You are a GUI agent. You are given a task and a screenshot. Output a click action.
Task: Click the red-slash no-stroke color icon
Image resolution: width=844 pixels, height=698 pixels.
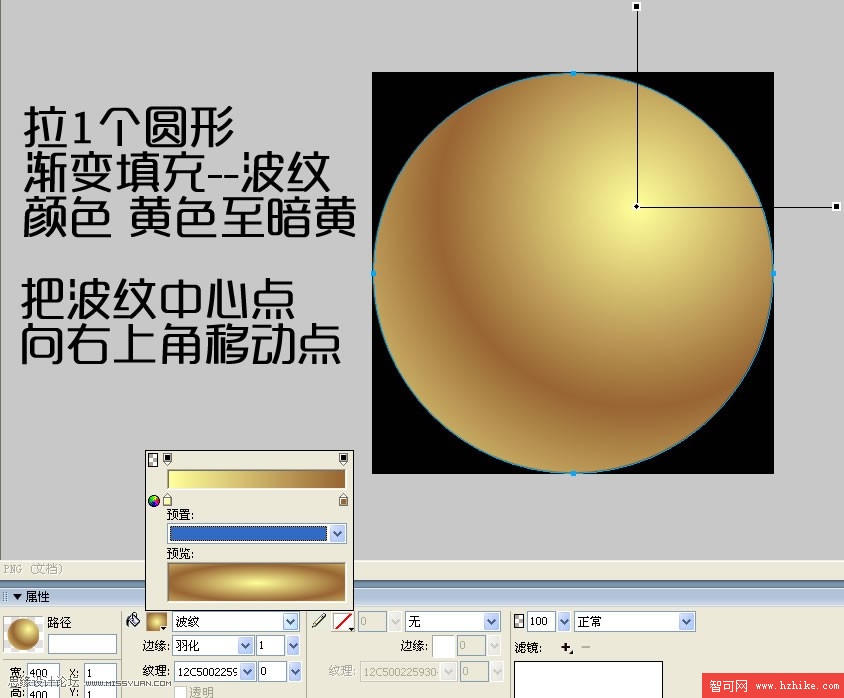(x=343, y=621)
